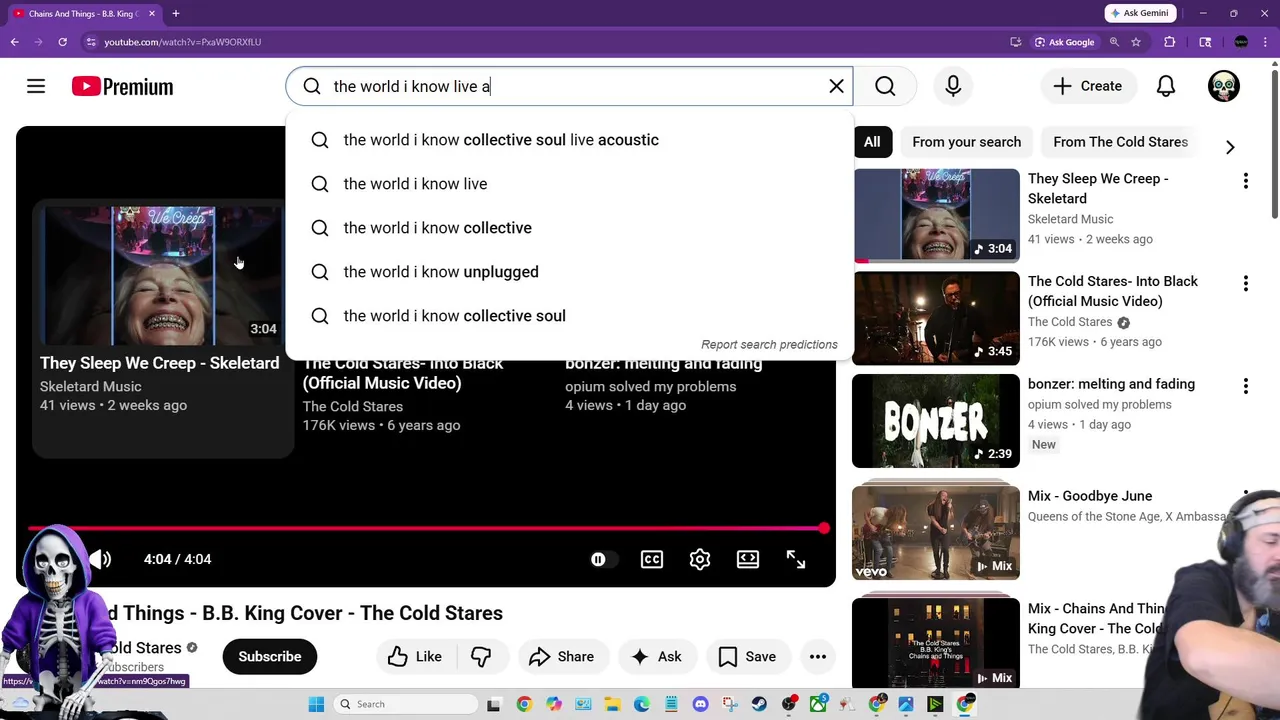Image resolution: width=1280 pixels, height=720 pixels.
Task: Open bonzer melting and fading sidebar thumbnail
Action: click(x=936, y=421)
